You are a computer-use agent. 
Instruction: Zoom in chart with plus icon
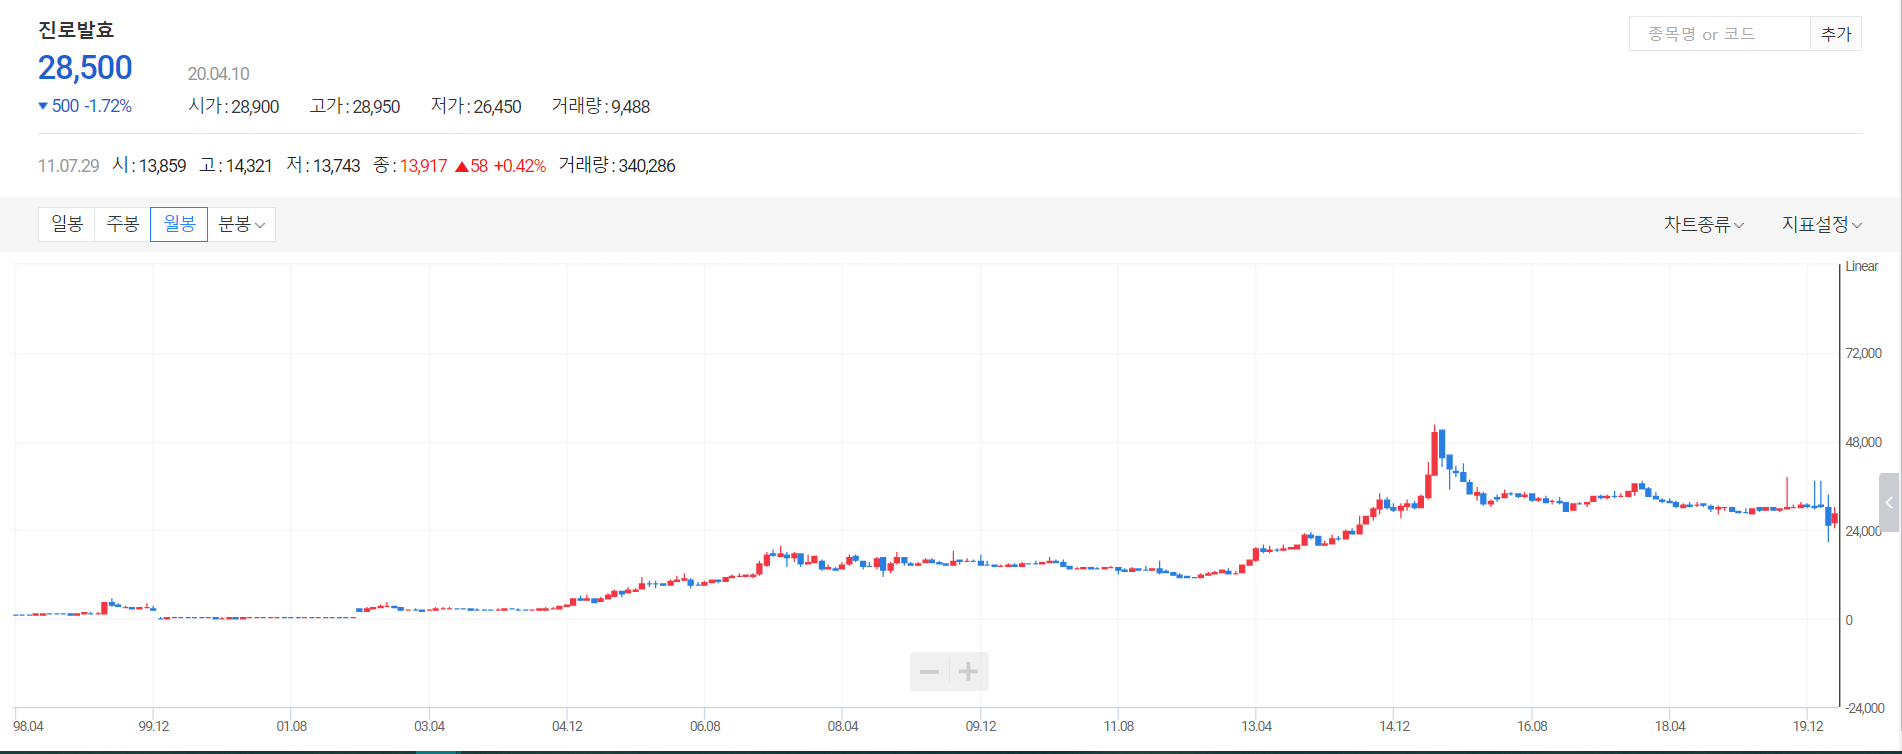(968, 671)
